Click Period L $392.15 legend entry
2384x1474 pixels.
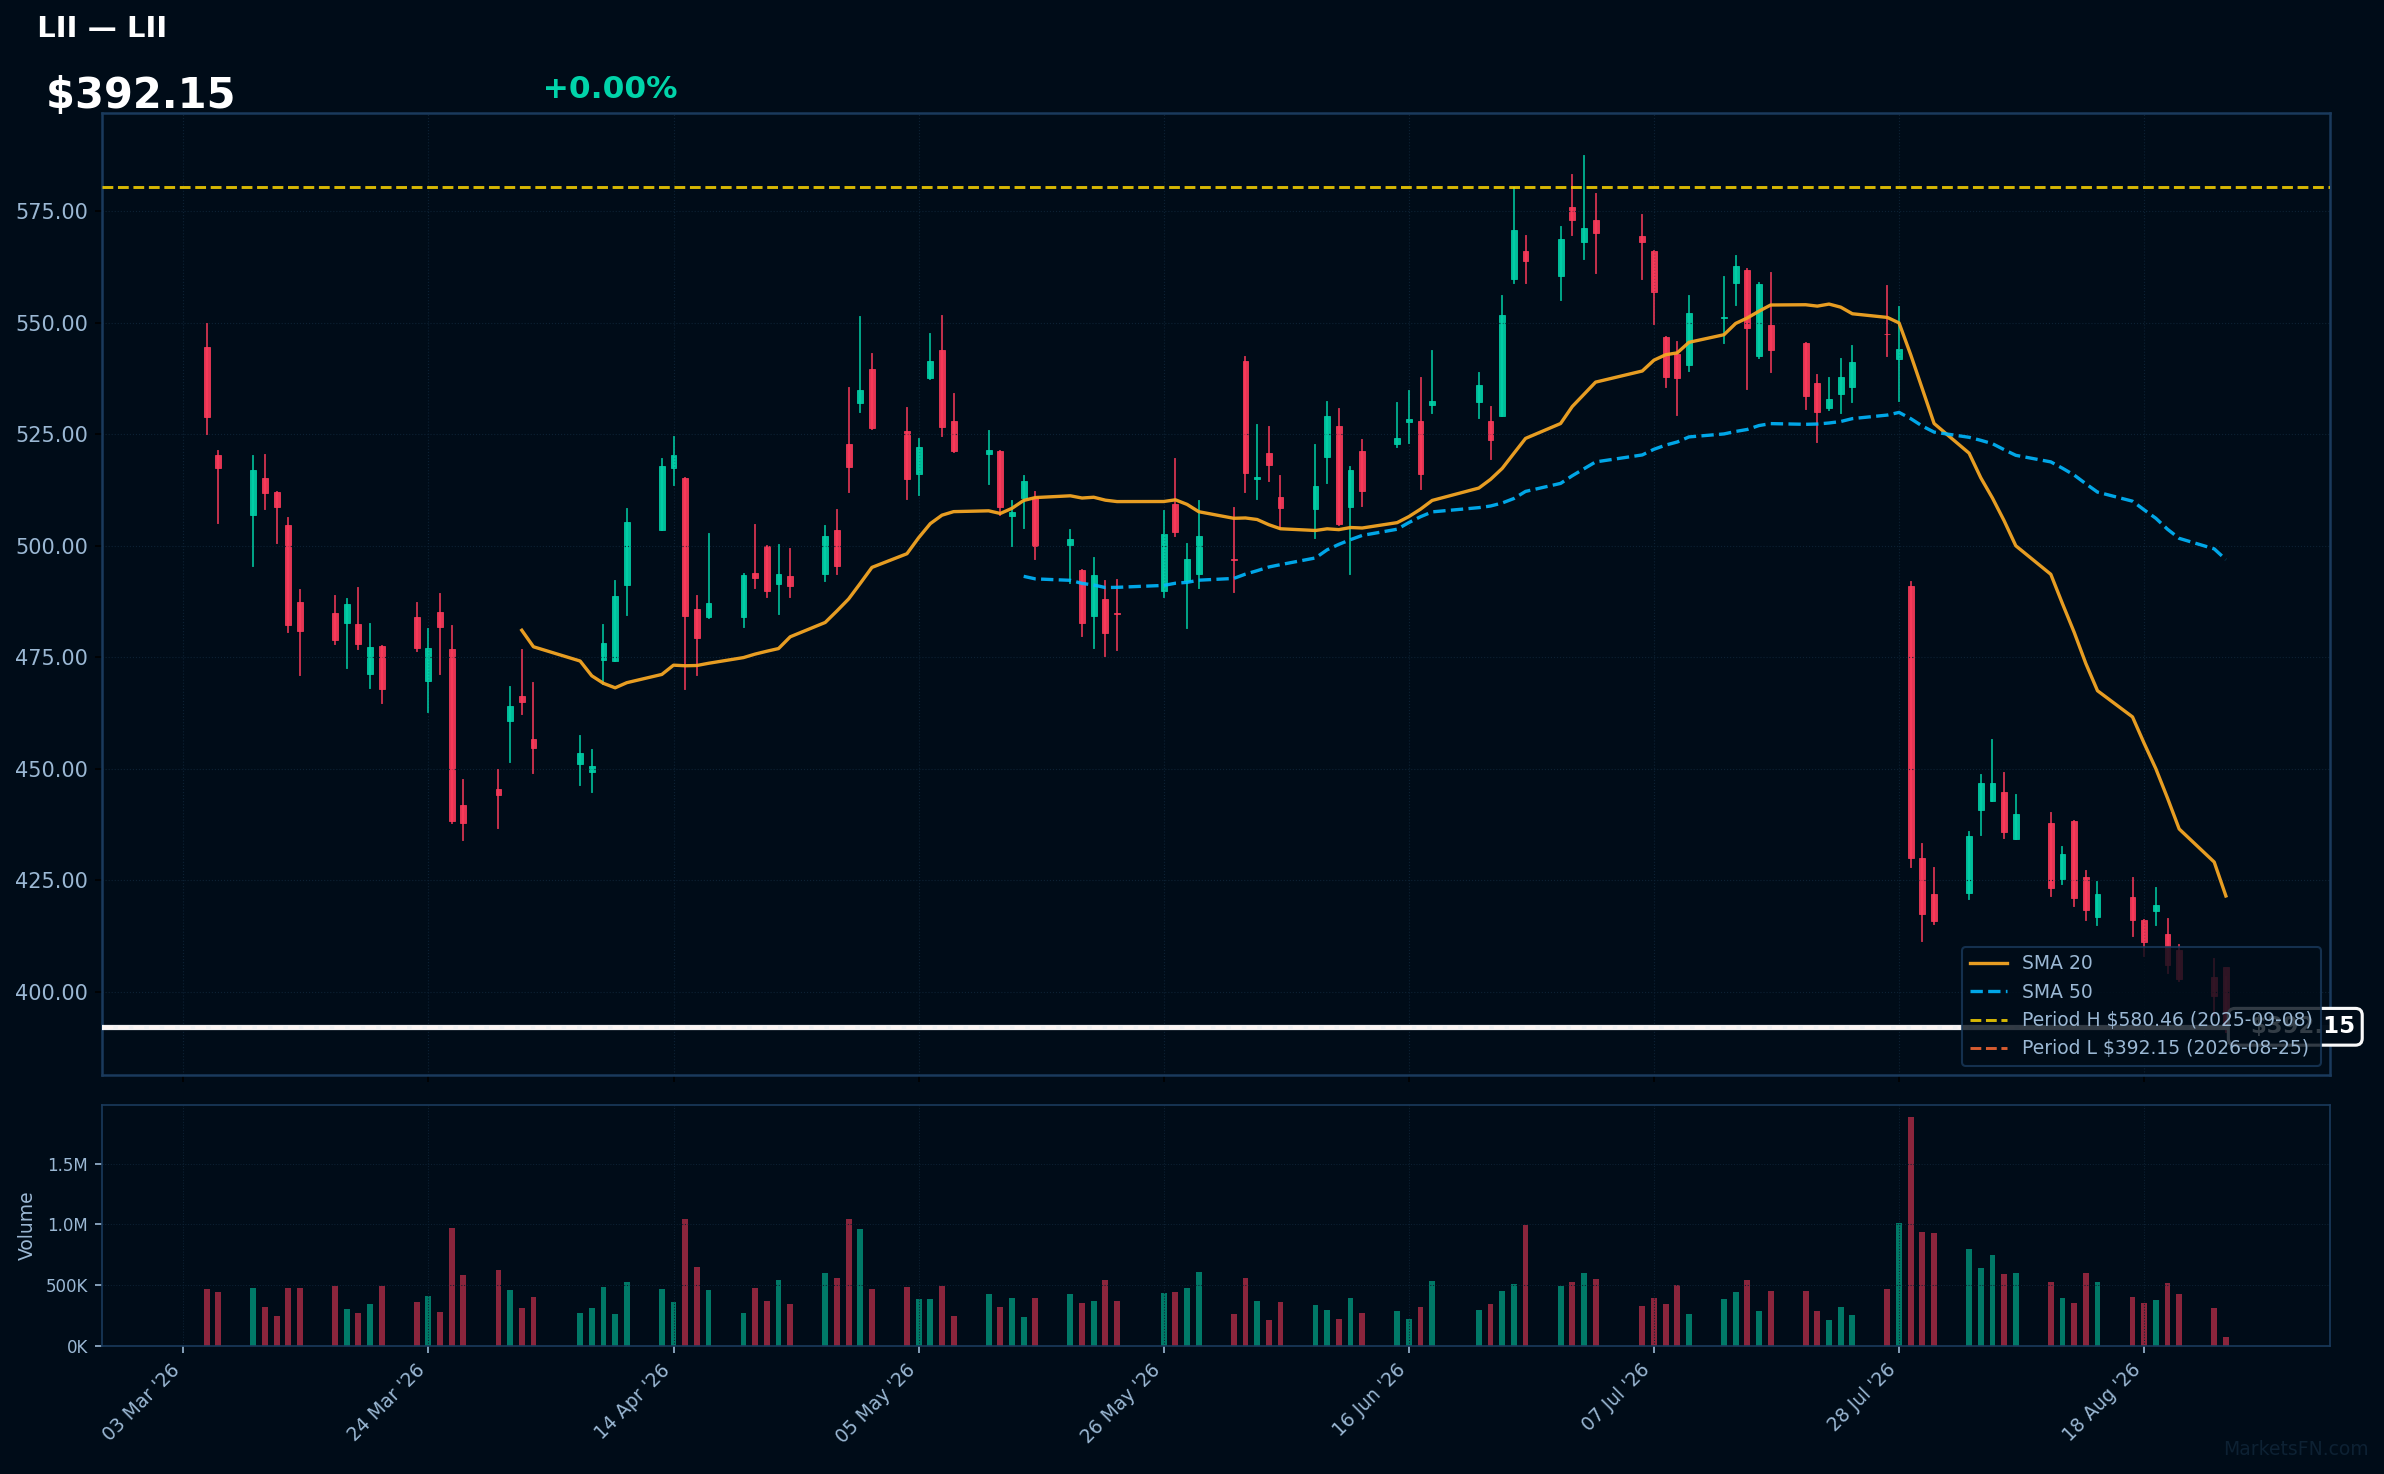(x=2138, y=1047)
